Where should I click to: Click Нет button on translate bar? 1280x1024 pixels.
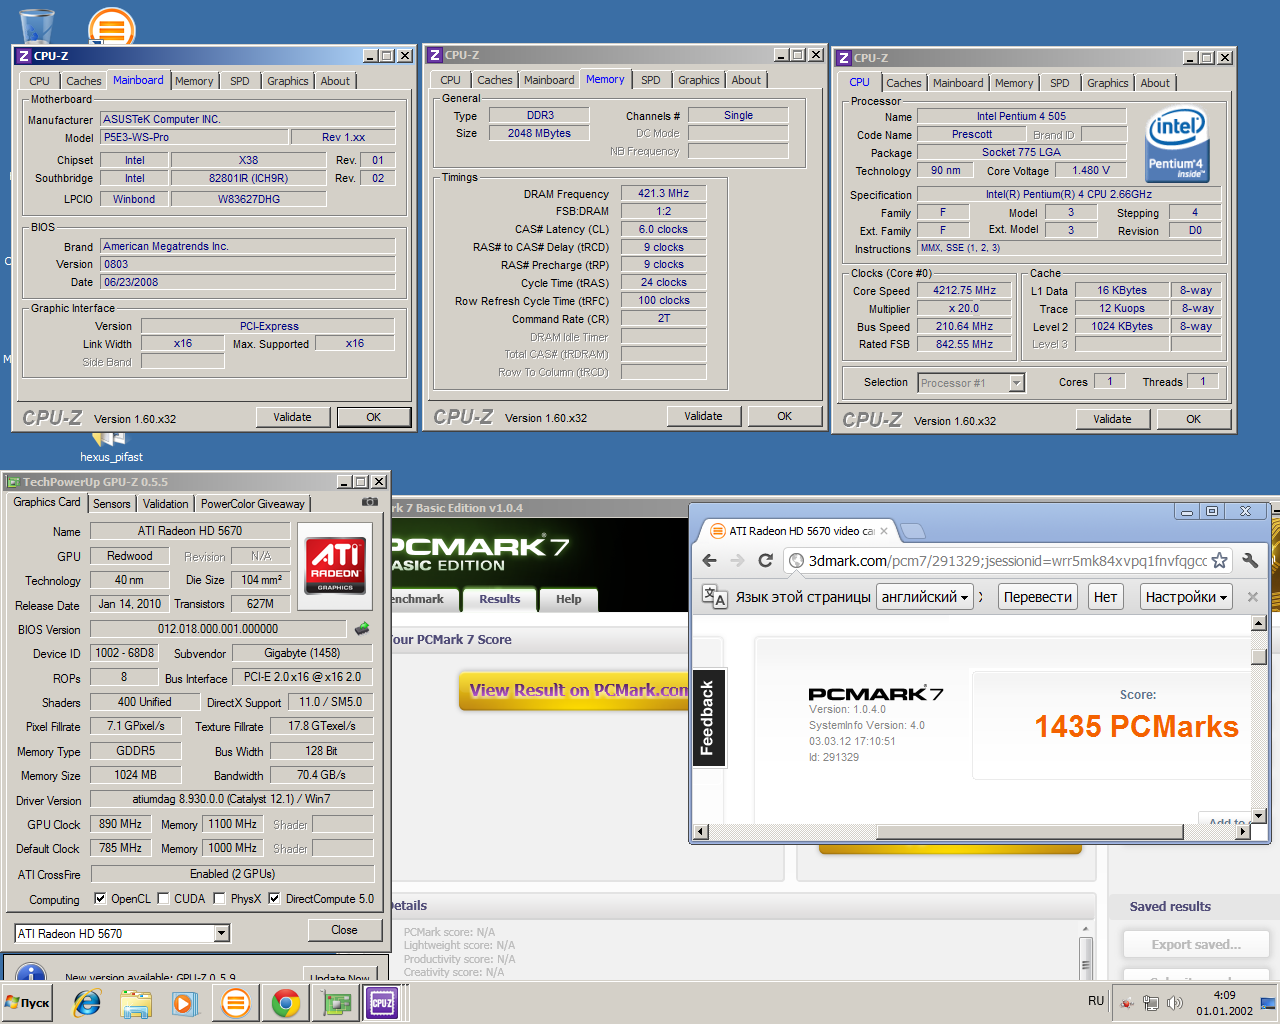click(1105, 597)
